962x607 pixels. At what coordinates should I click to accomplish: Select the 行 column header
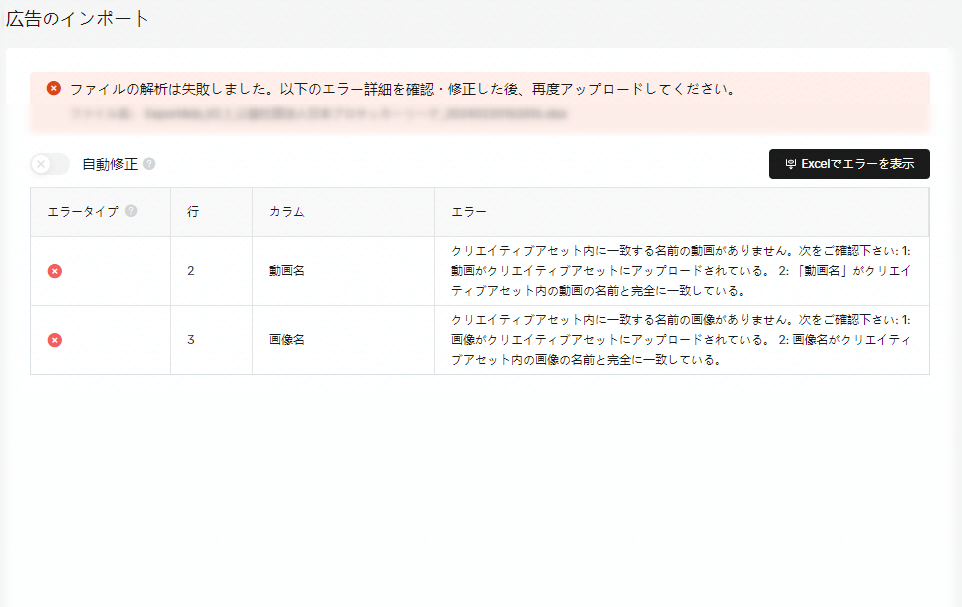(193, 212)
